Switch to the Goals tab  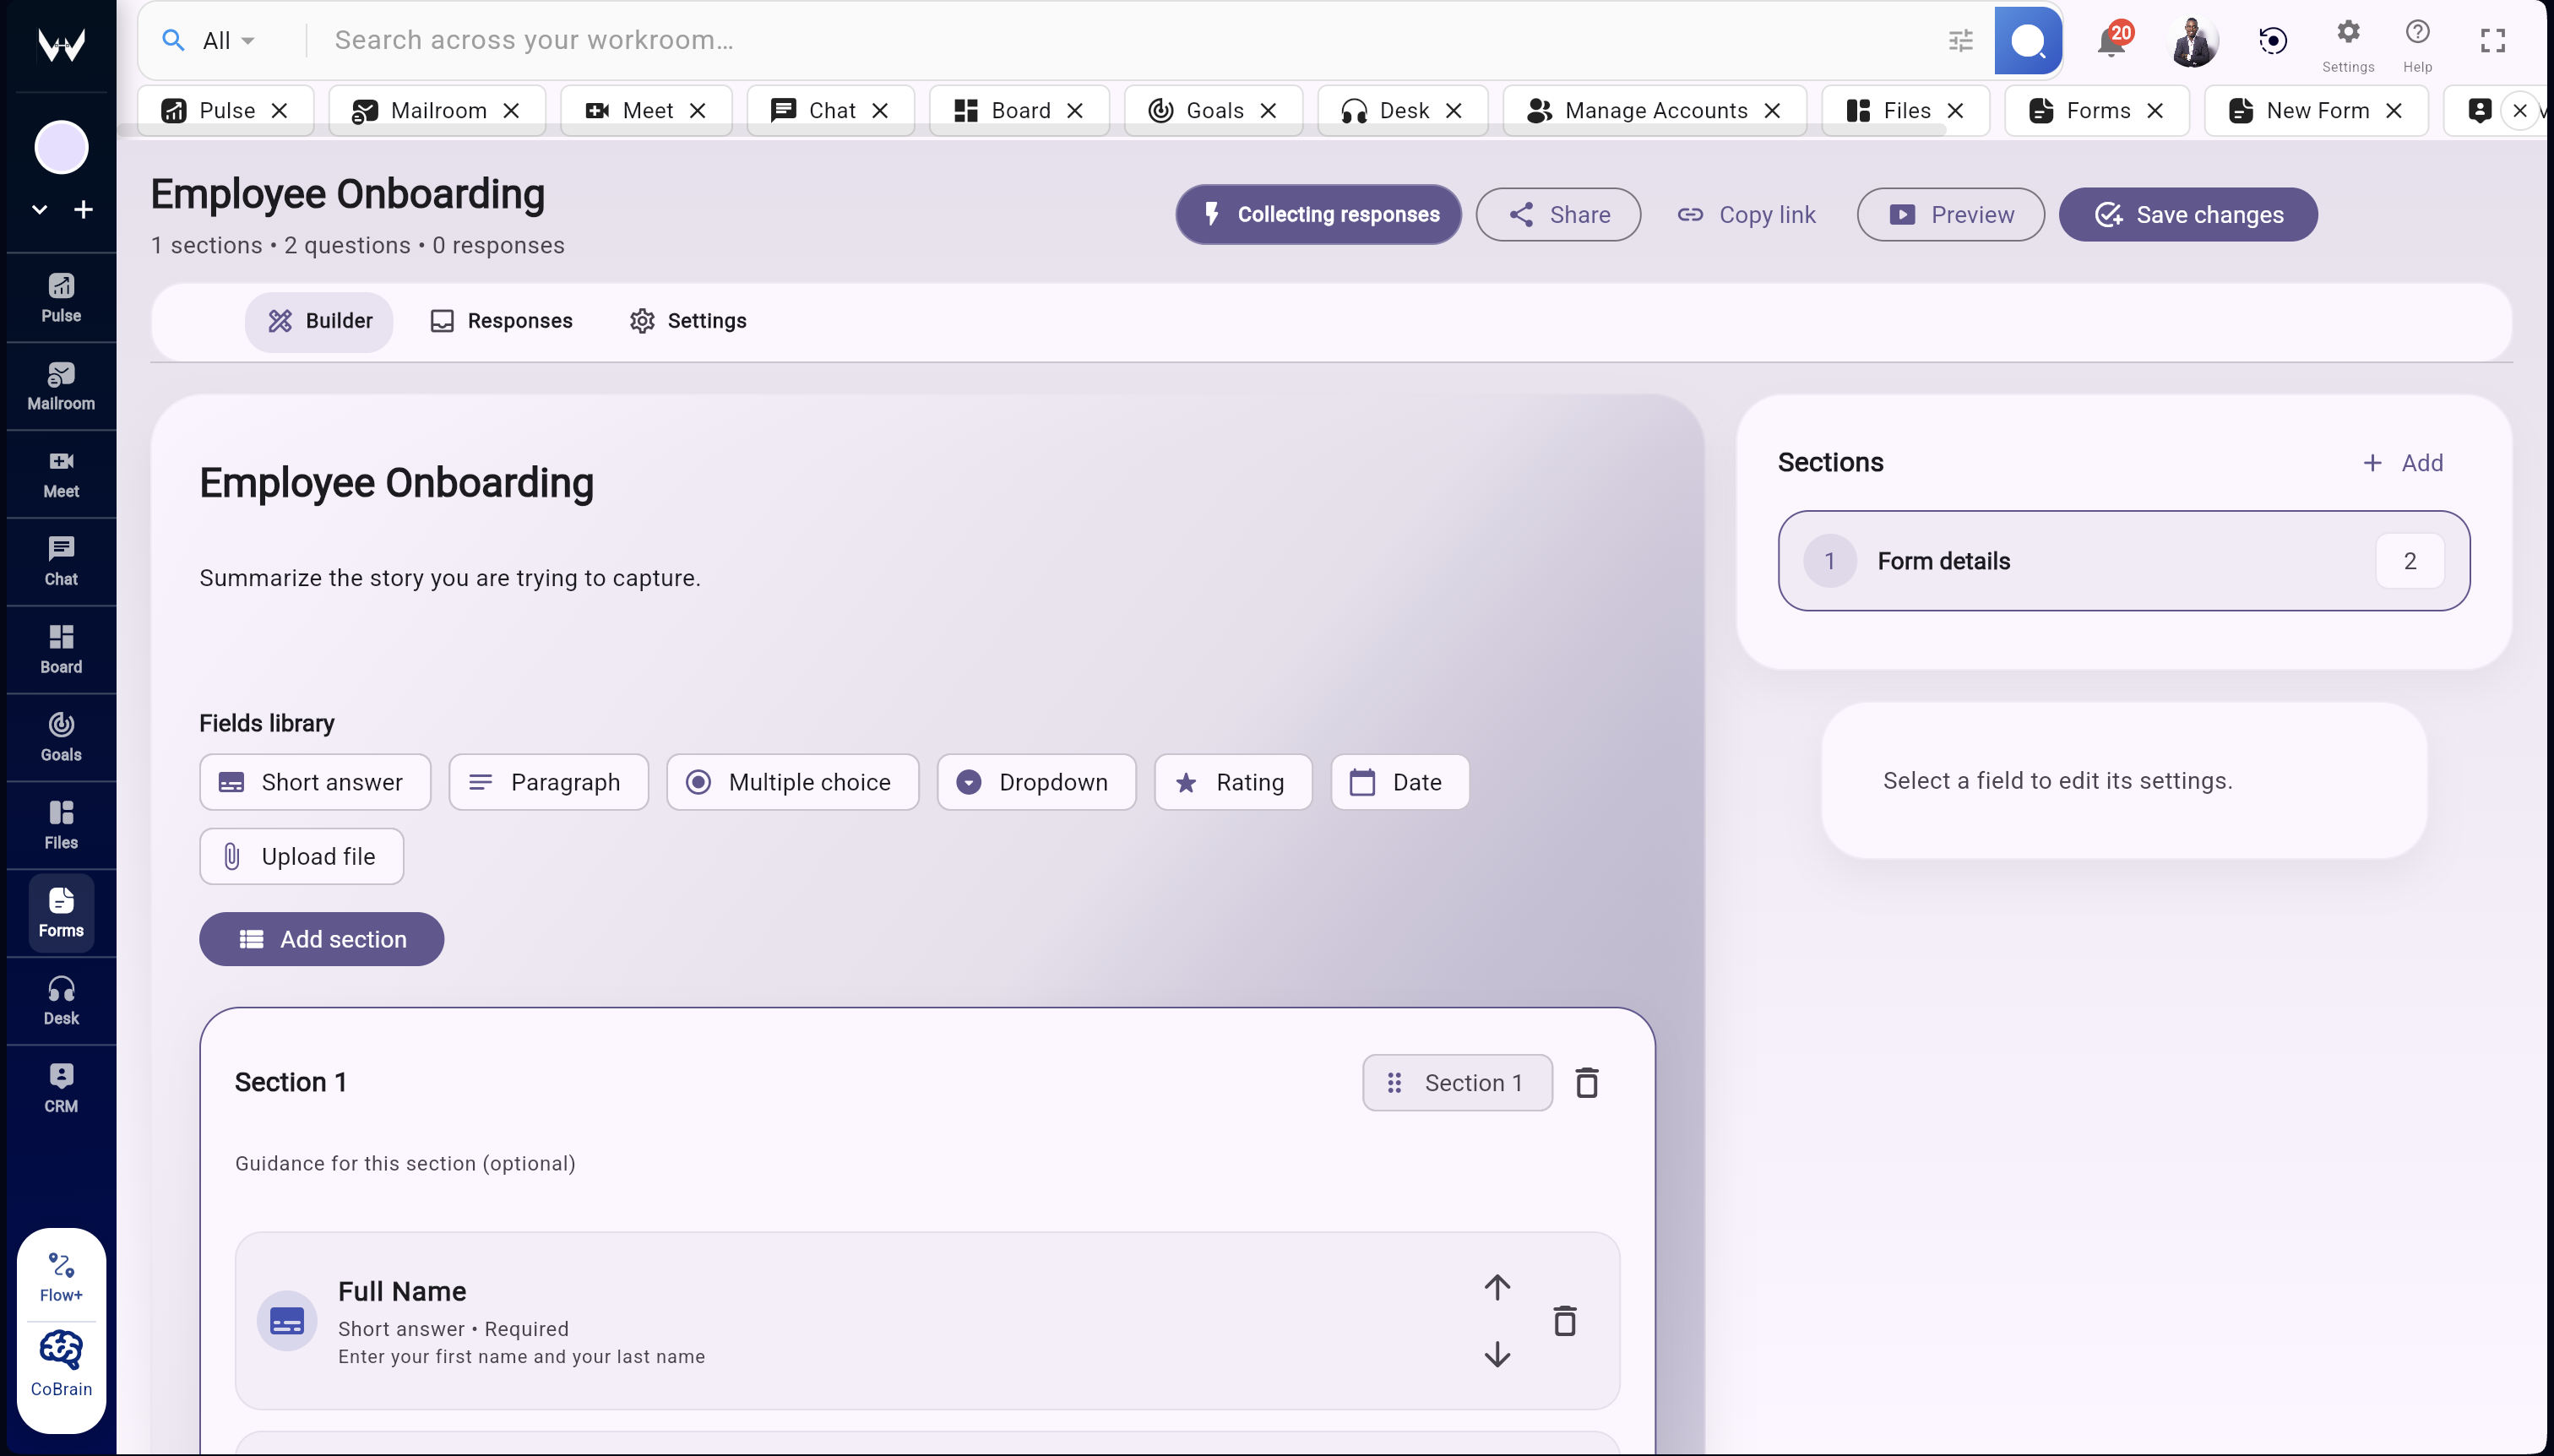(x=1213, y=110)
